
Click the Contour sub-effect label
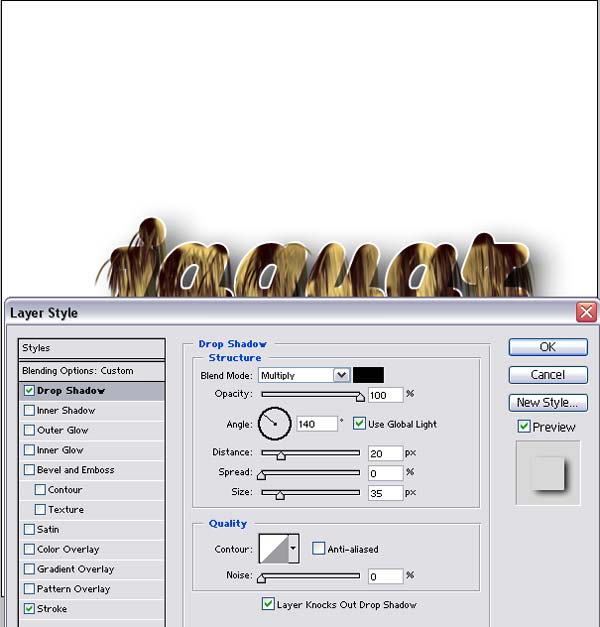tap(65, 490)
